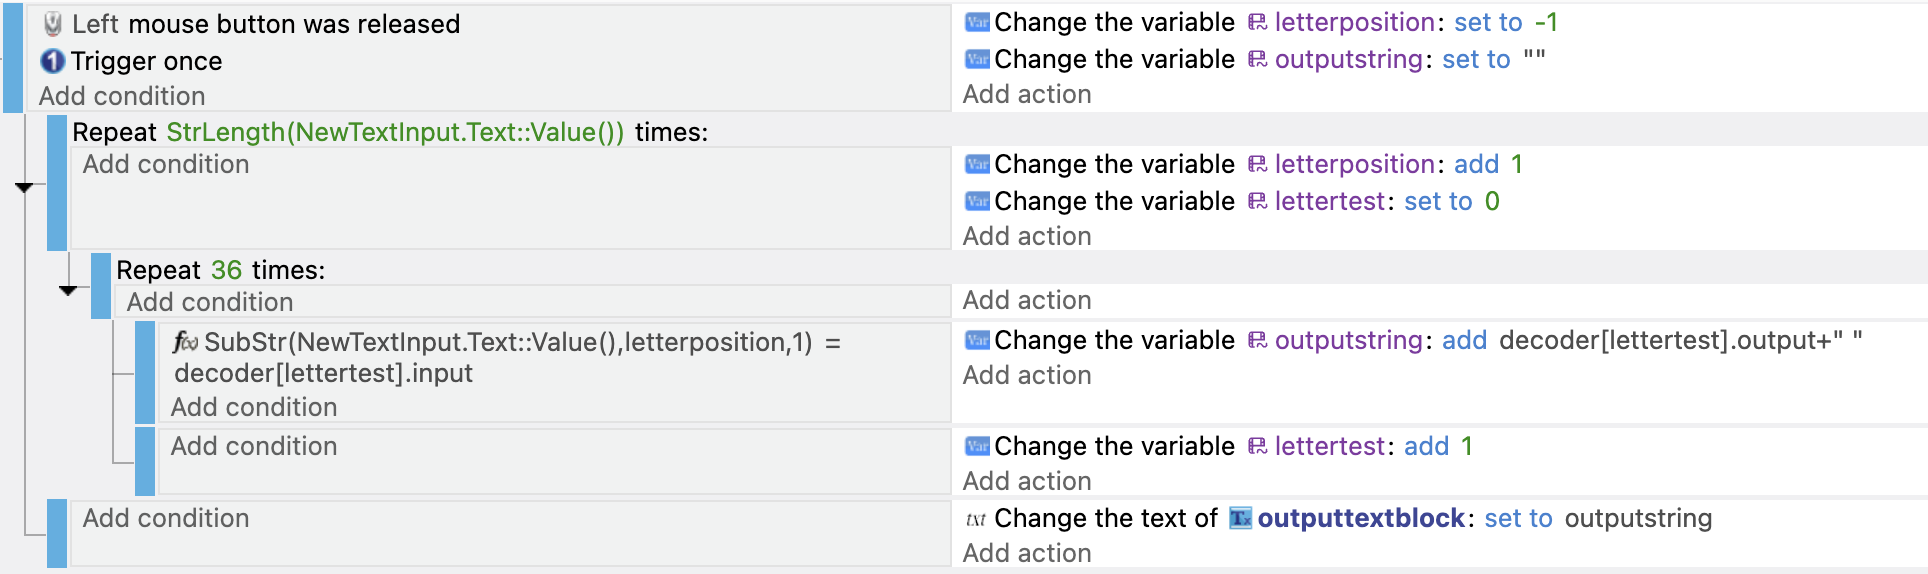
Task: Open the decoder[lettertest].output add action
Action: [x=1413, y=340]
